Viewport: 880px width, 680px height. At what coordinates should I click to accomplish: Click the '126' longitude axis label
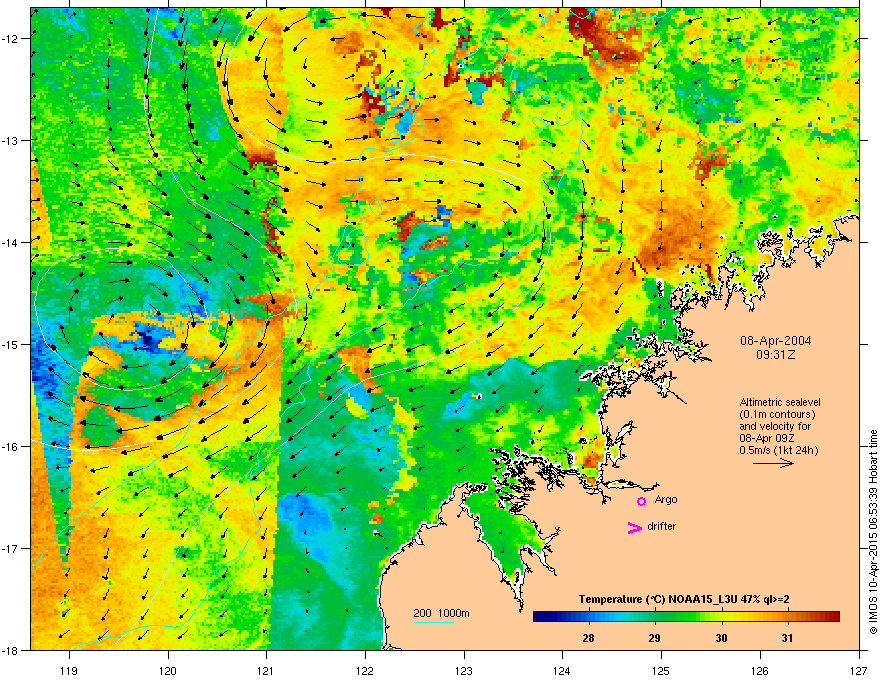760,670
